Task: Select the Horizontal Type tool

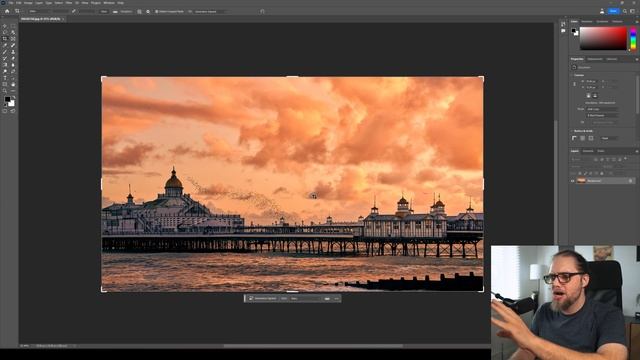Action: (4, 78)
